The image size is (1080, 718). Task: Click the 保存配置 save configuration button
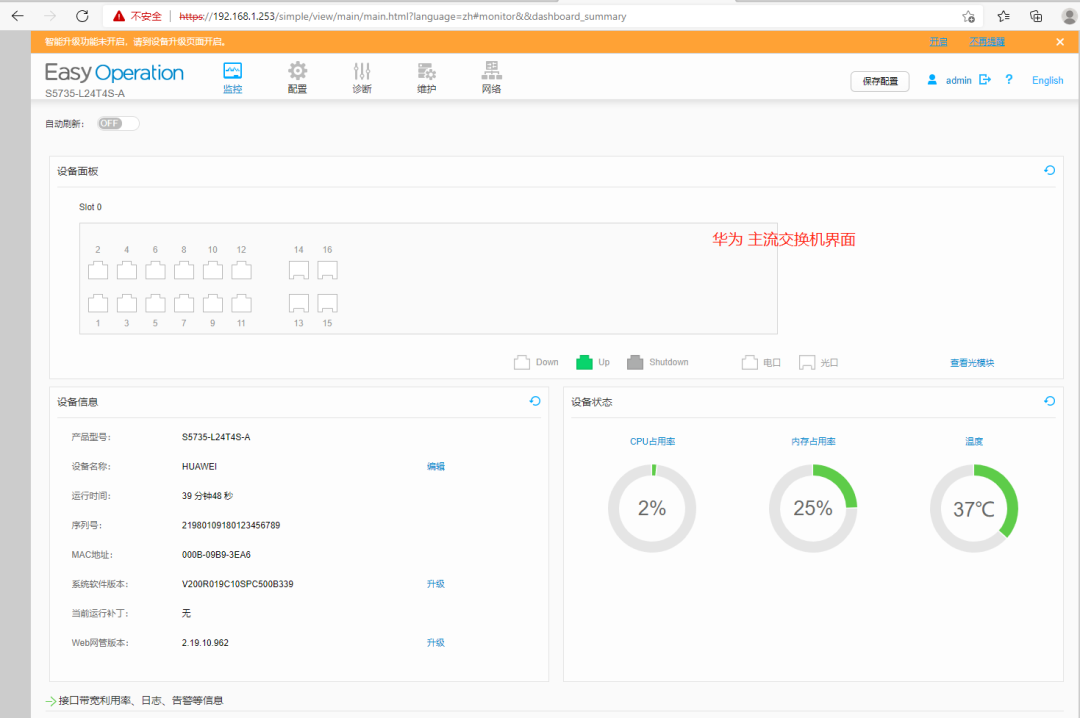tap(880, 81)
